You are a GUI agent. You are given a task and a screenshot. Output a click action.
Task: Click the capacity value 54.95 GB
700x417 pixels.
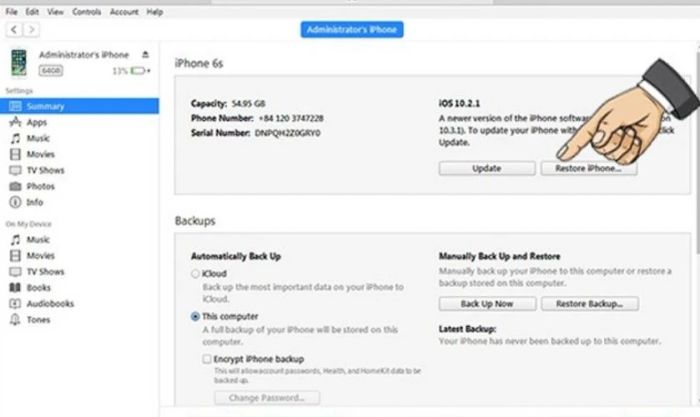click(x=249, y=104)
